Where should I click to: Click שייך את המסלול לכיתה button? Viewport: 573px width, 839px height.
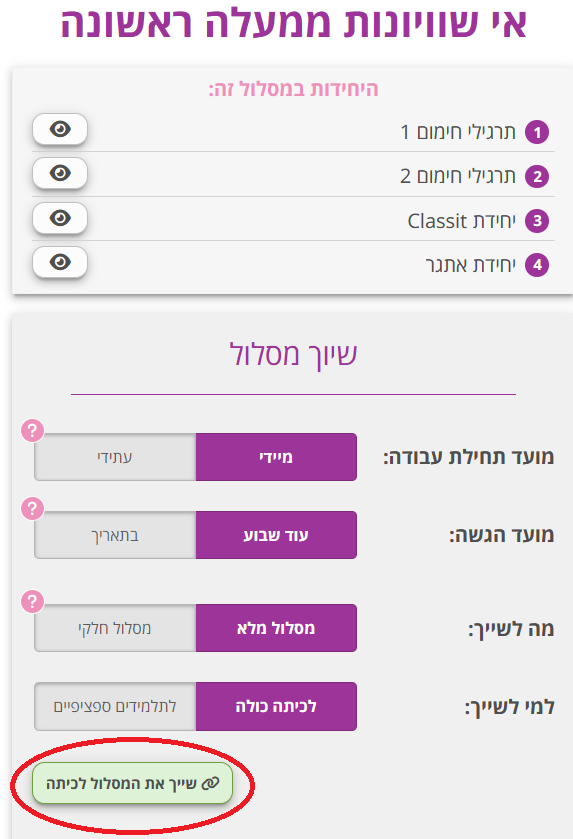[x=132, y=783]
